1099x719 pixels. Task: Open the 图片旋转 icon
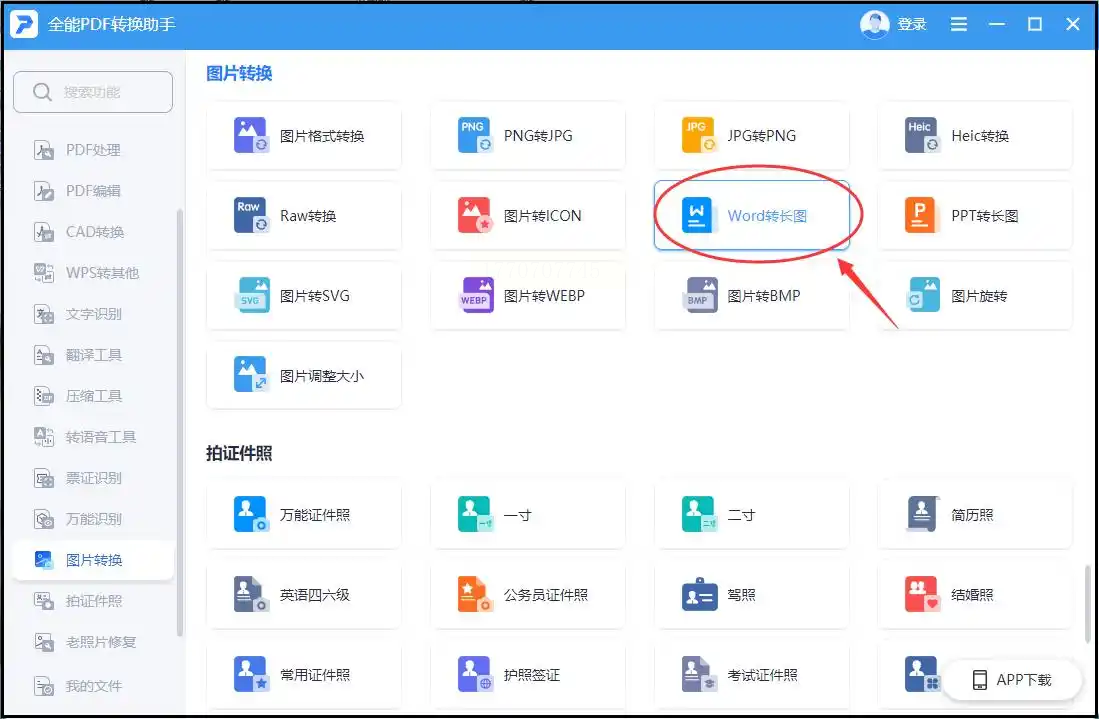coord(922,295)
